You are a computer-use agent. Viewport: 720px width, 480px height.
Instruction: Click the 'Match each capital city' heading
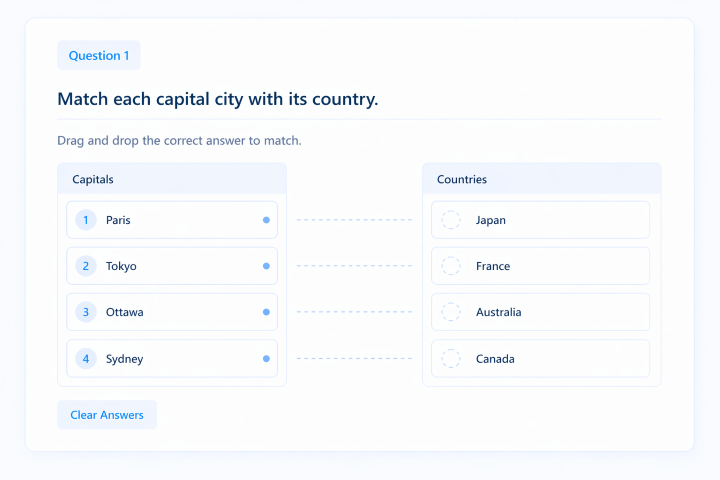click(218, 99)
